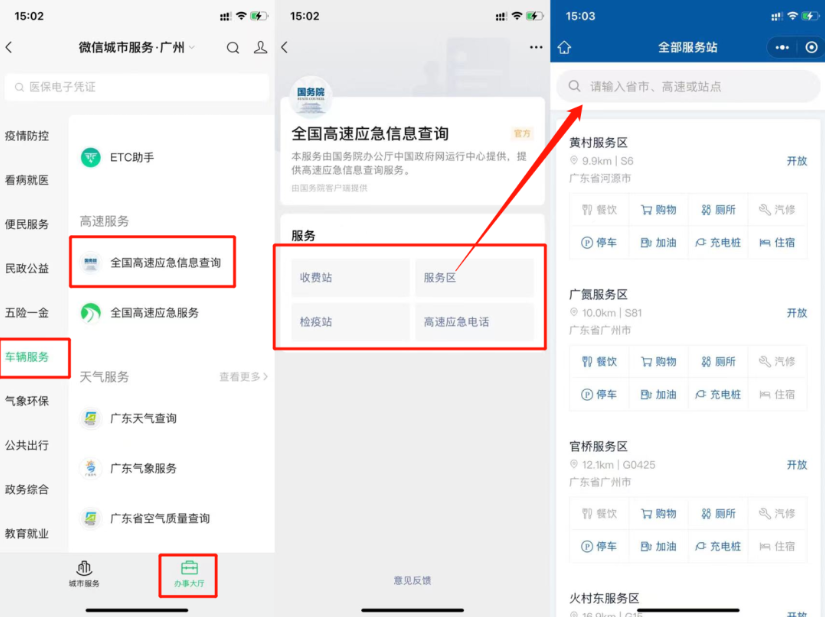Tap the 停车 icon under 官桥服务区

pos(587,547)
